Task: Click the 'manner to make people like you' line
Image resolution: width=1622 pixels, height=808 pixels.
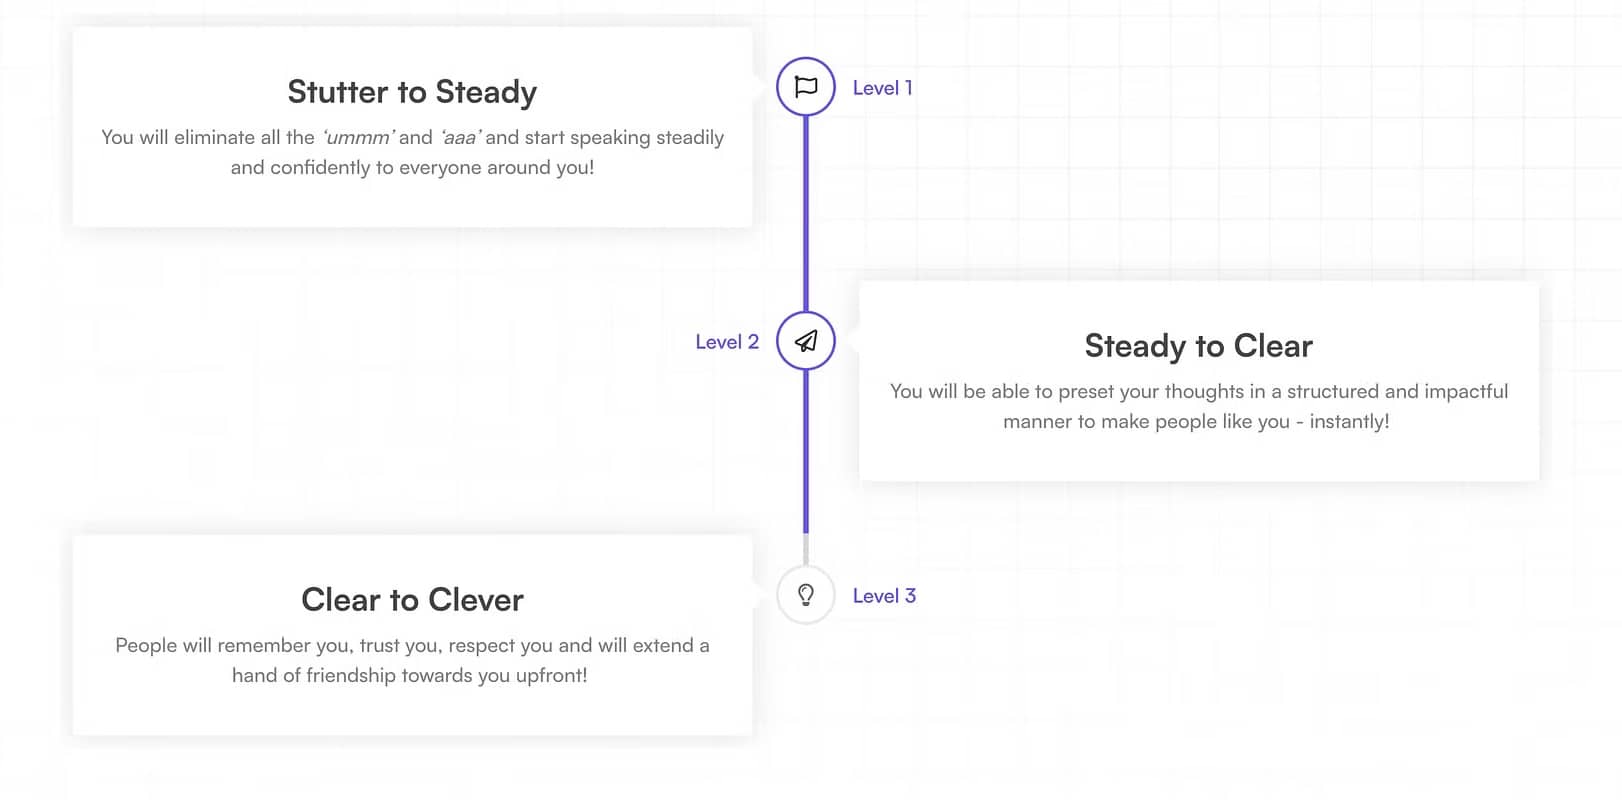Action: point(1196,422)
